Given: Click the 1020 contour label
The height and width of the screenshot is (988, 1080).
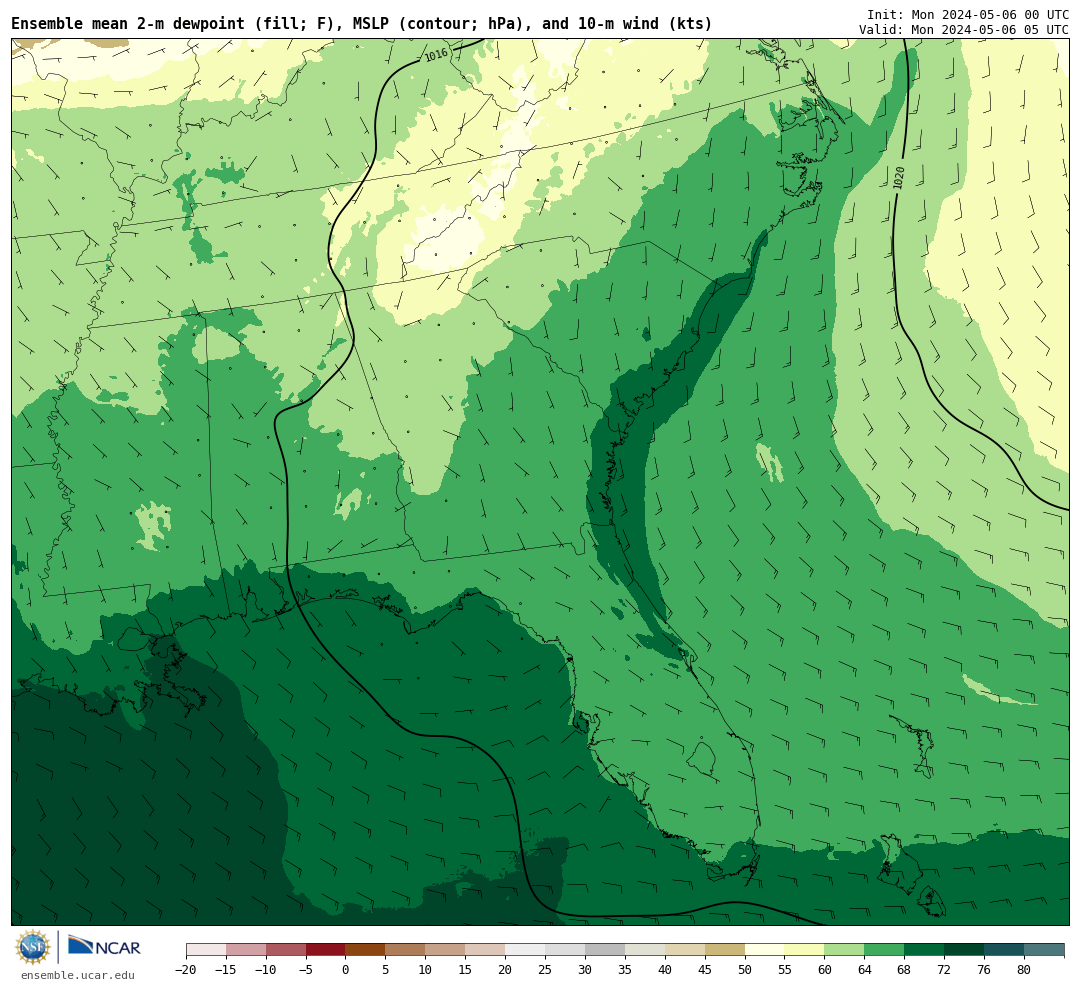Looking at the screenshot, I should click(x=898, y=178).
